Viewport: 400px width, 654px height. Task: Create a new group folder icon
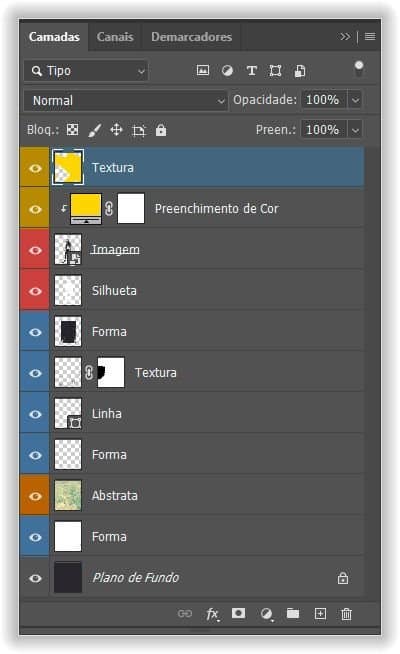tap(293, 613)
